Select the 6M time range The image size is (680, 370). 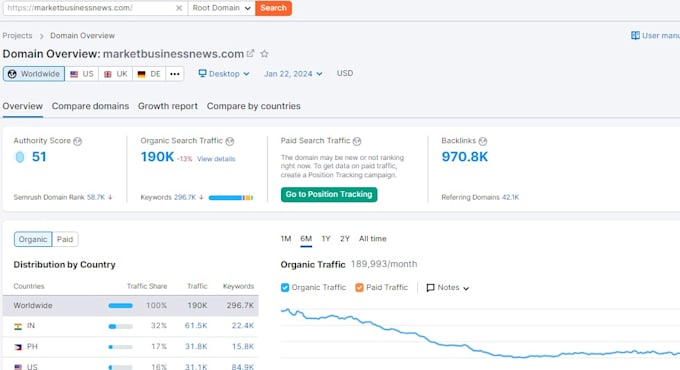(306, 239)
